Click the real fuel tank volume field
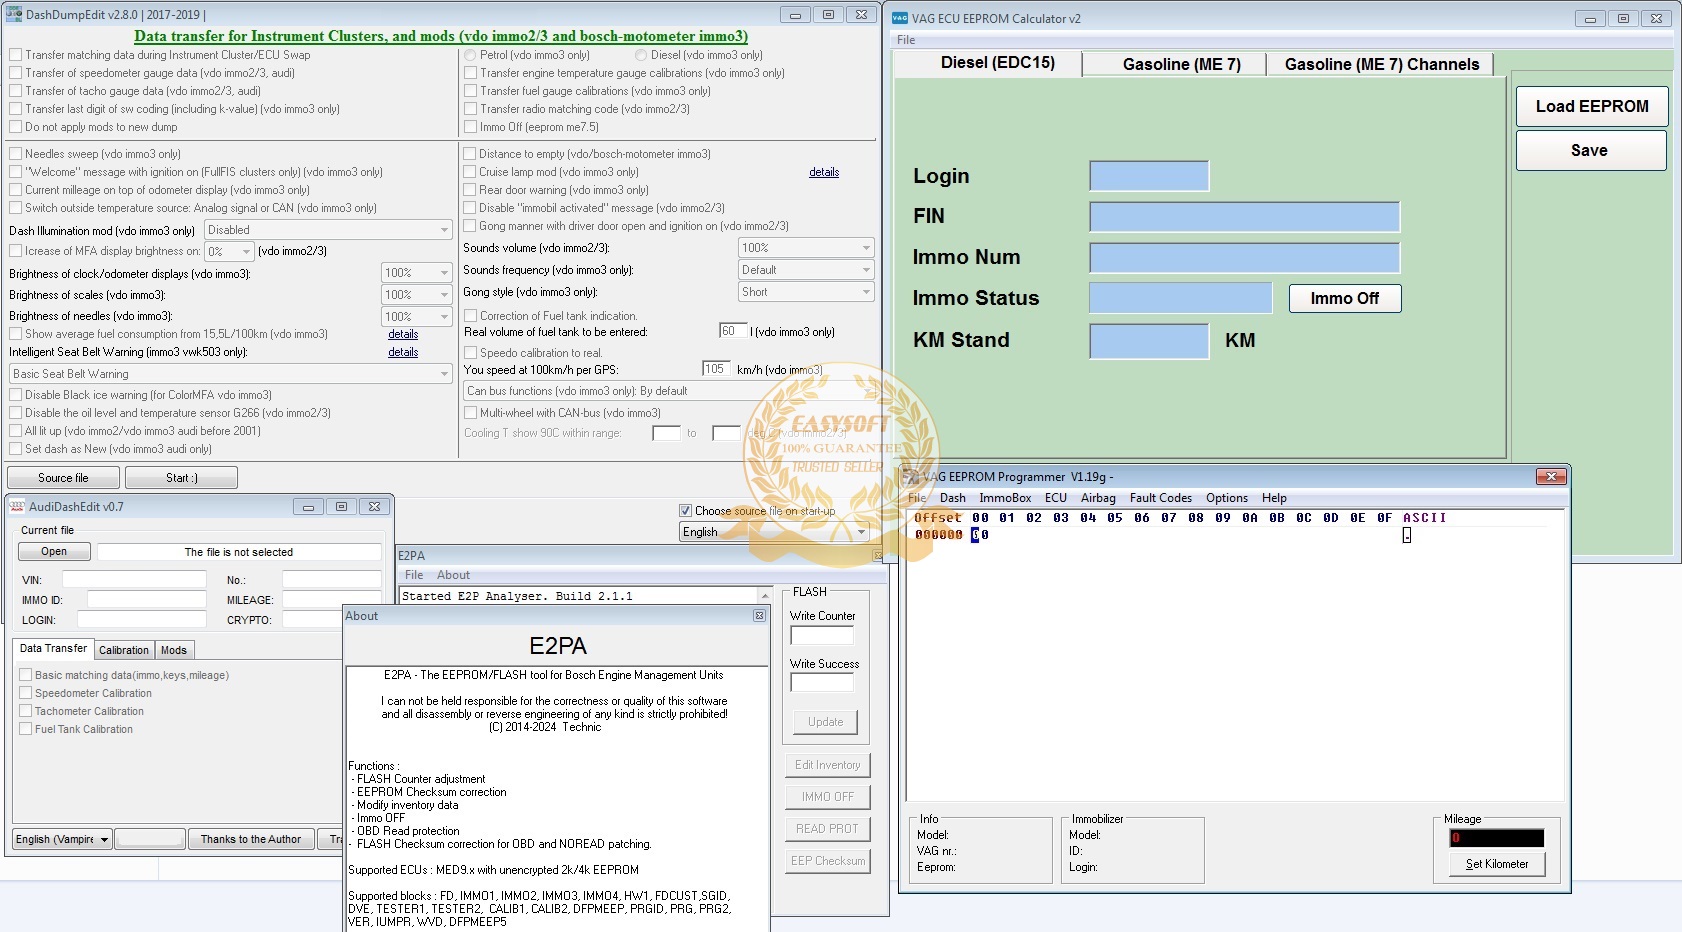1682x932 pixels. (x=733, y=331)
